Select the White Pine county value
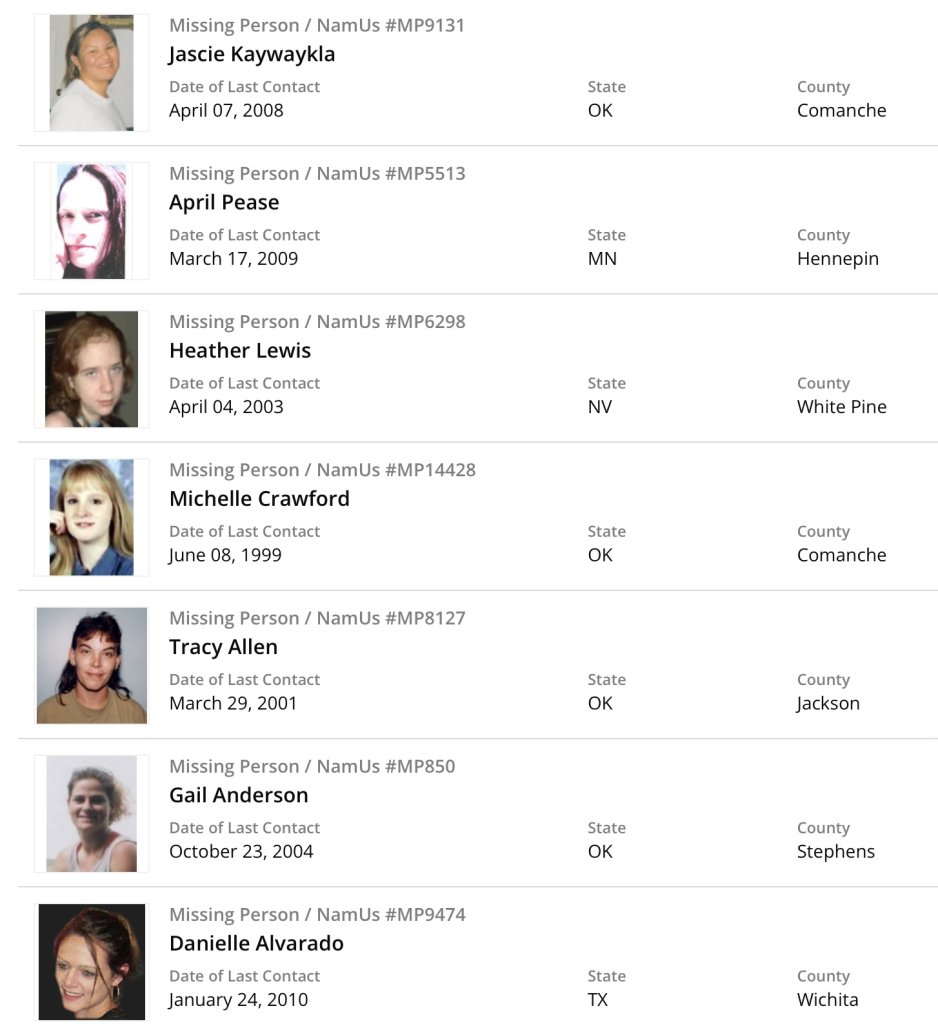 coord(841,406)
